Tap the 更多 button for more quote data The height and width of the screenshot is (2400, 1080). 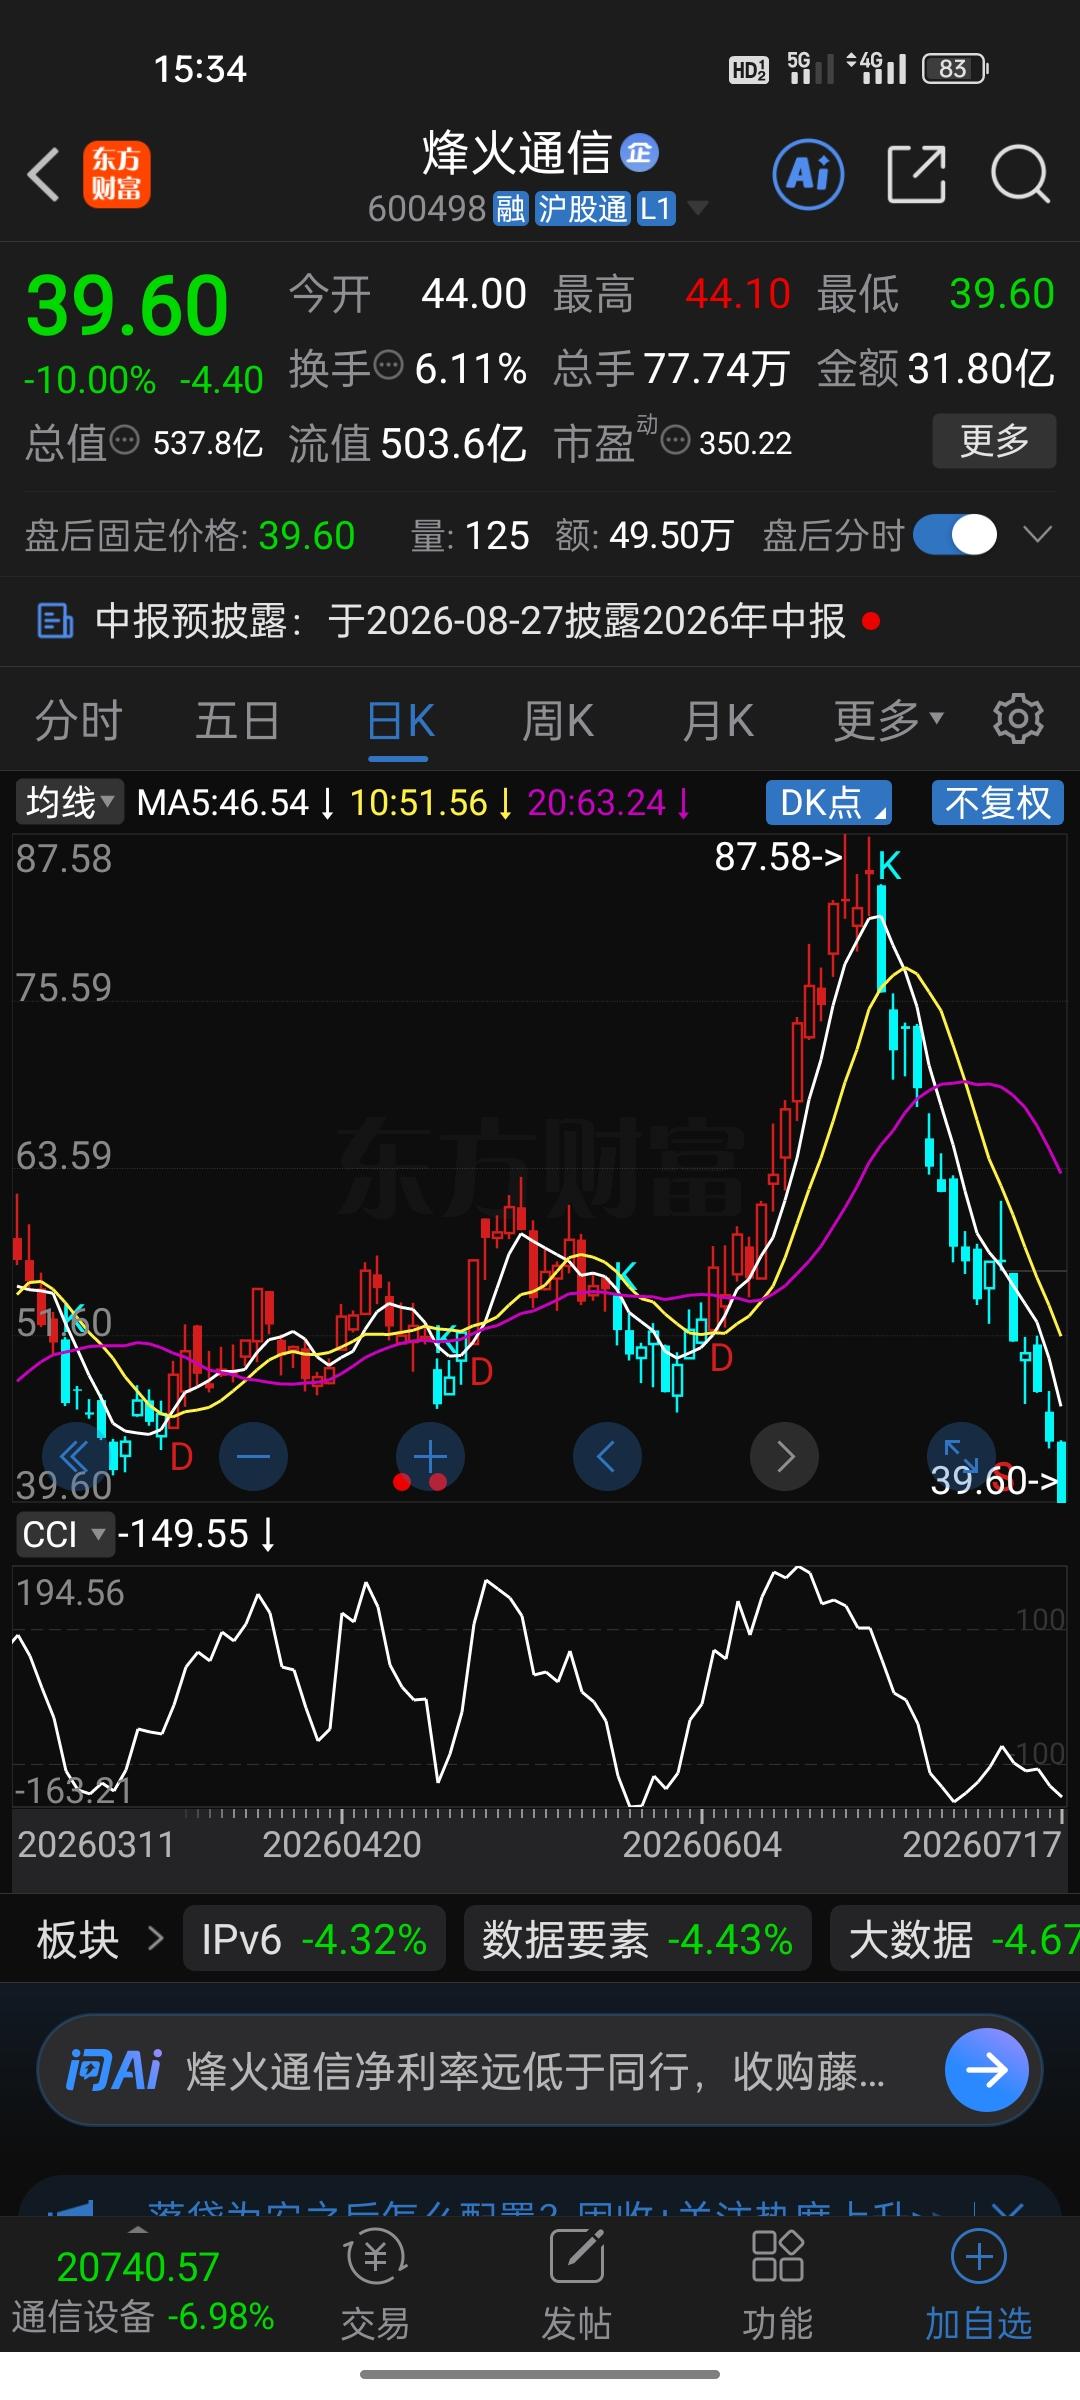[x=994, y=440]
